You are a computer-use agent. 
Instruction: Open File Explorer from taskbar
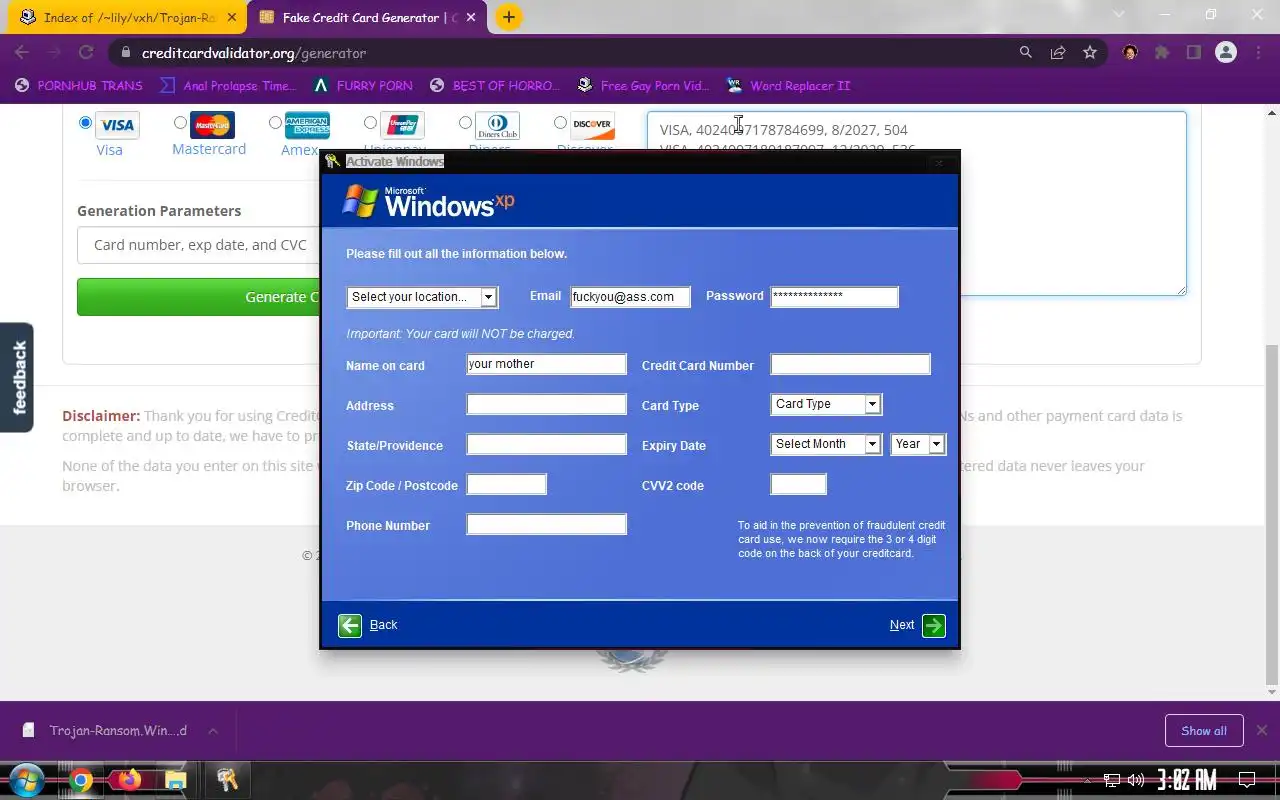pyautogui.click(x=176, y=780)
